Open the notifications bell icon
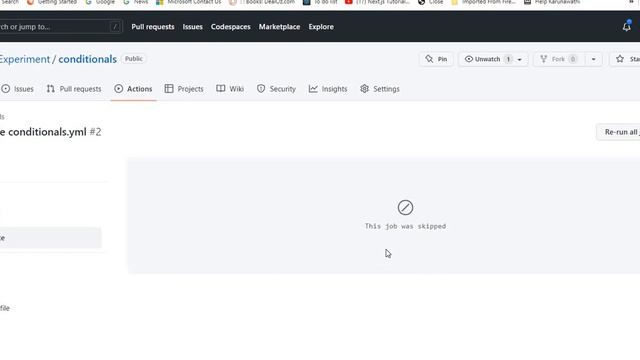 (x=627, y=27)
